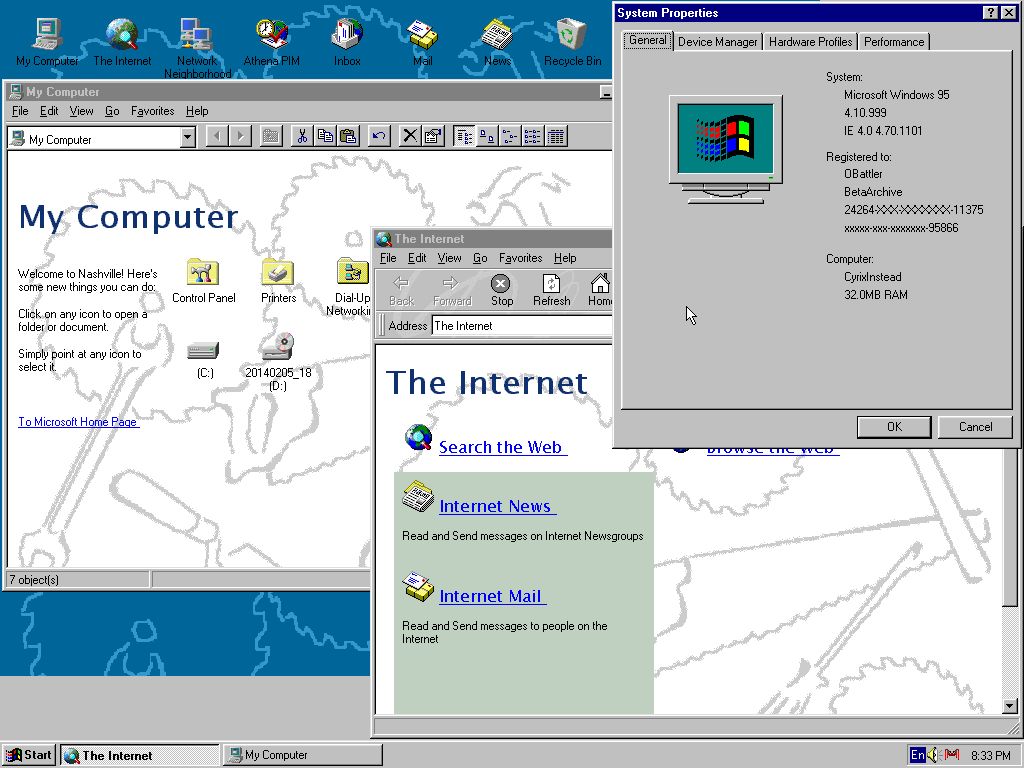Click scroll down arrow in The Internet window
Viewport: 1024px width, 768px height.
1010,706
